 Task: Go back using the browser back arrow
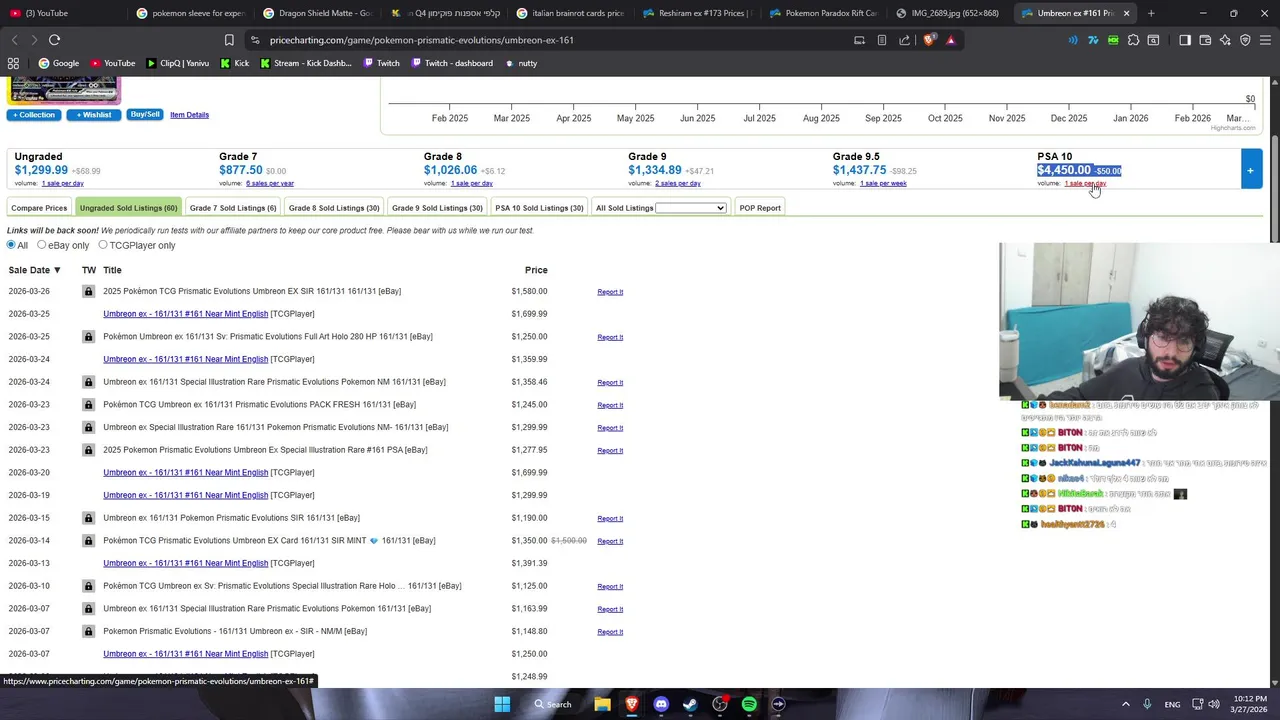pos(14,40)
